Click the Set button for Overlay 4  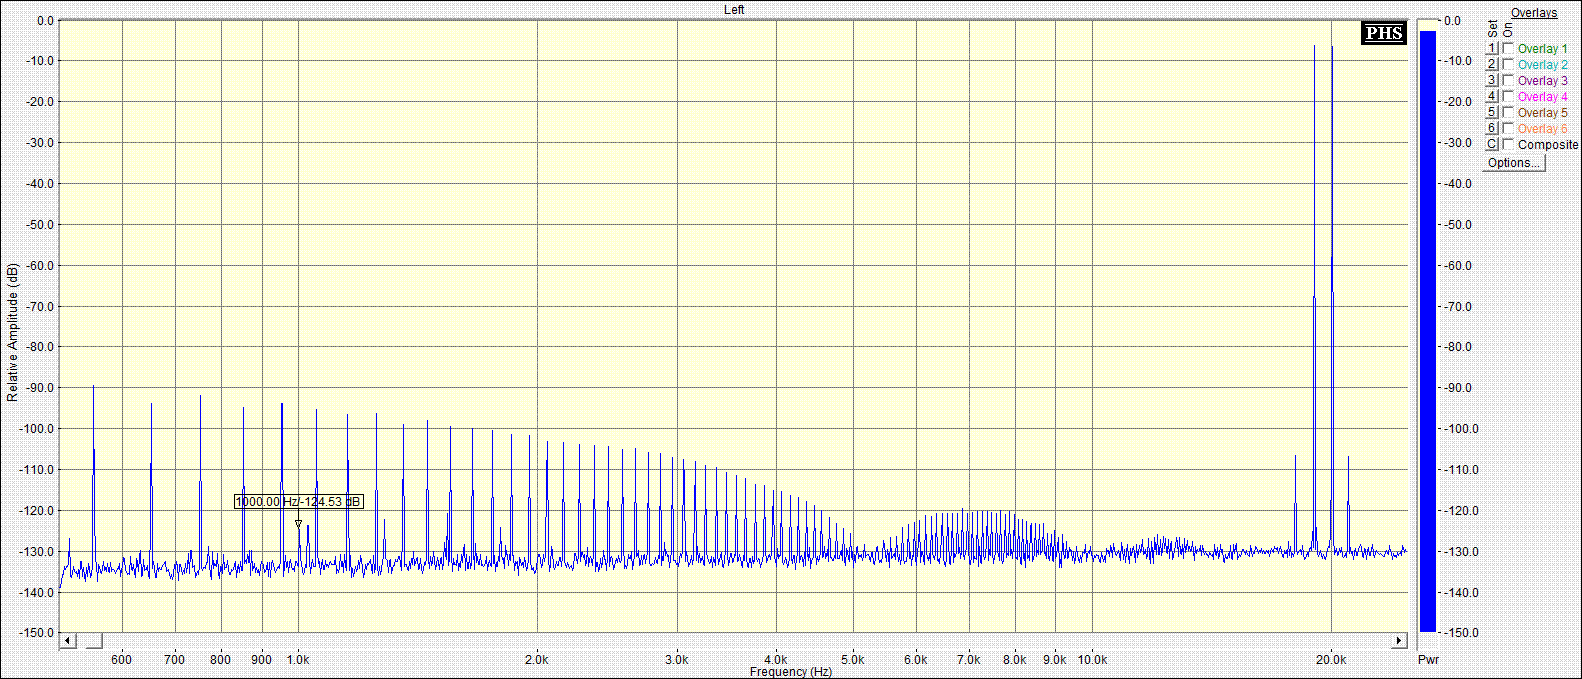tap(1492, 96)
